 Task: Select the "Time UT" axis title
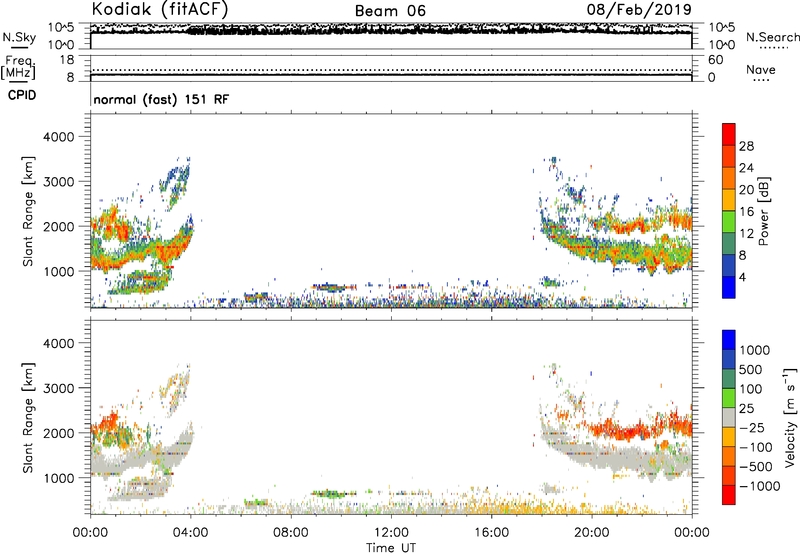tap(391, 548)
